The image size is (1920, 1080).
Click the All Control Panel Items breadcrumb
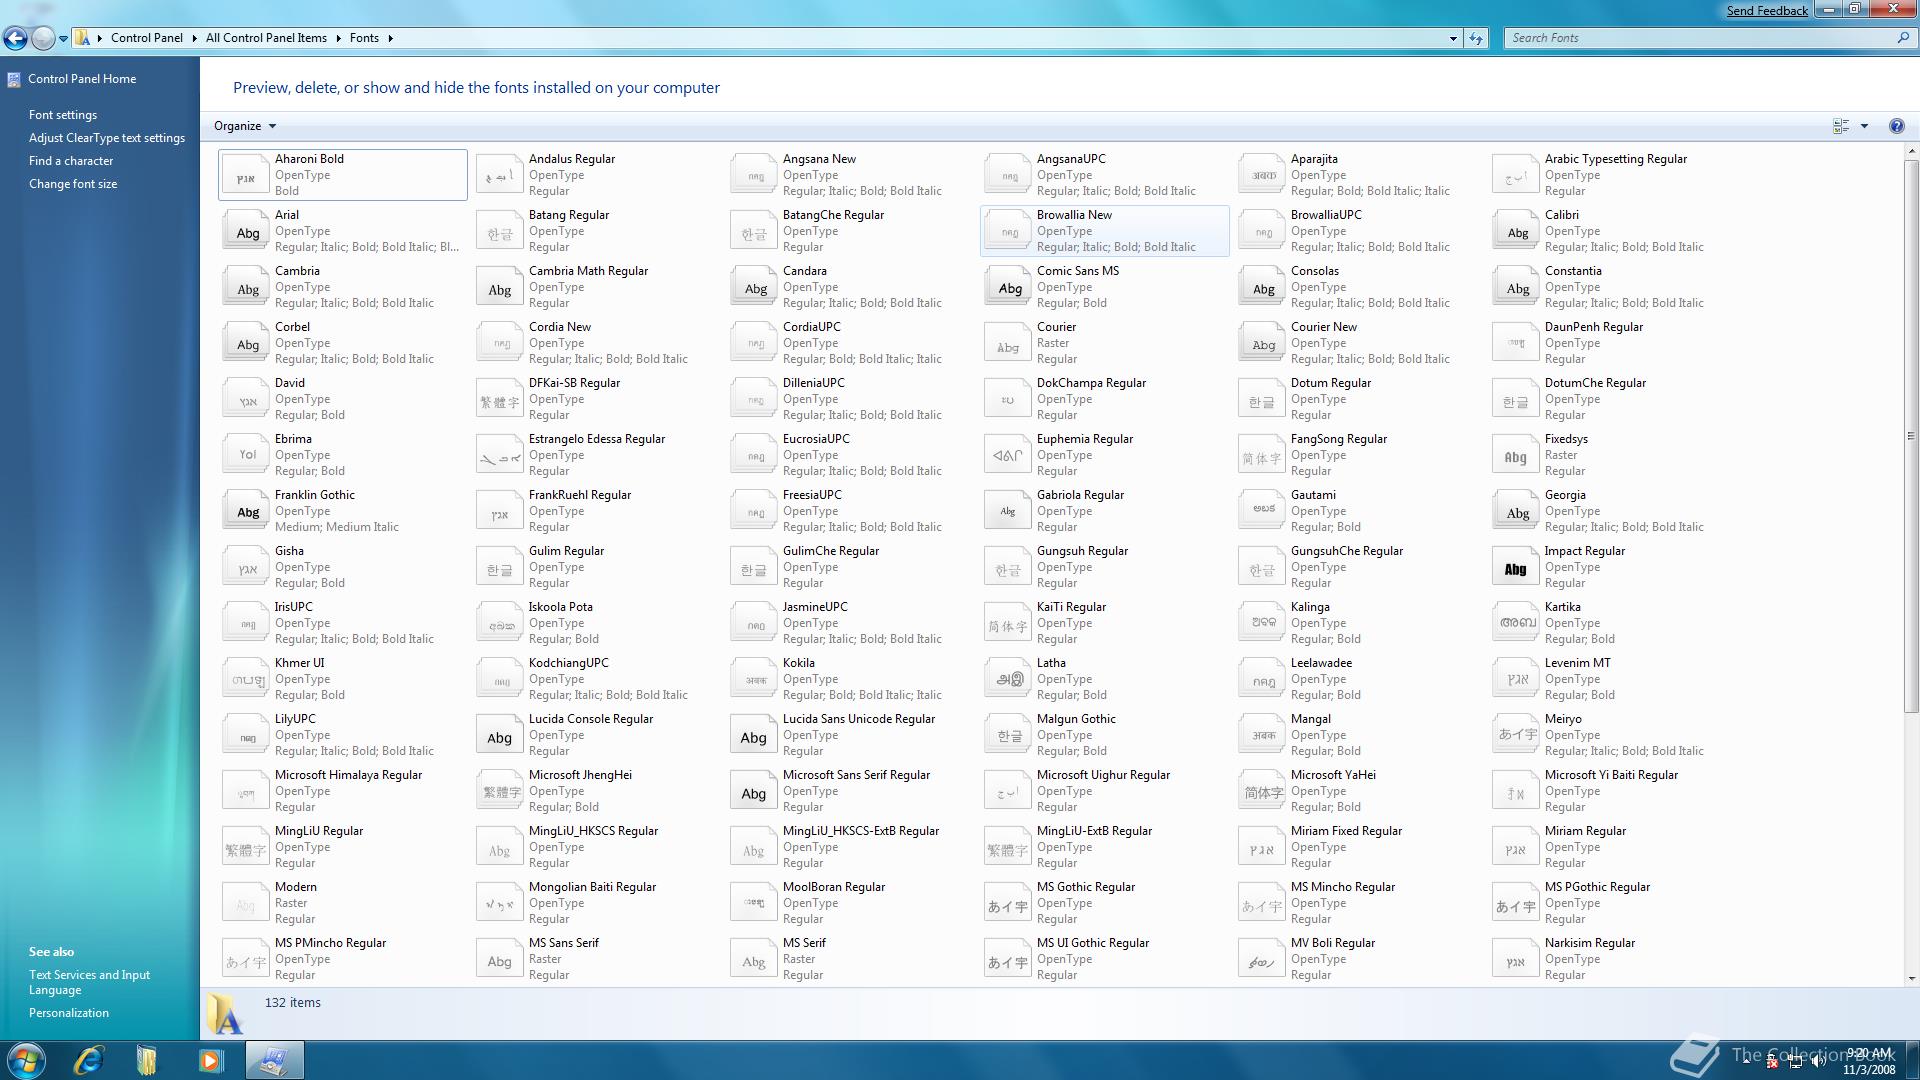click(266, 38)
